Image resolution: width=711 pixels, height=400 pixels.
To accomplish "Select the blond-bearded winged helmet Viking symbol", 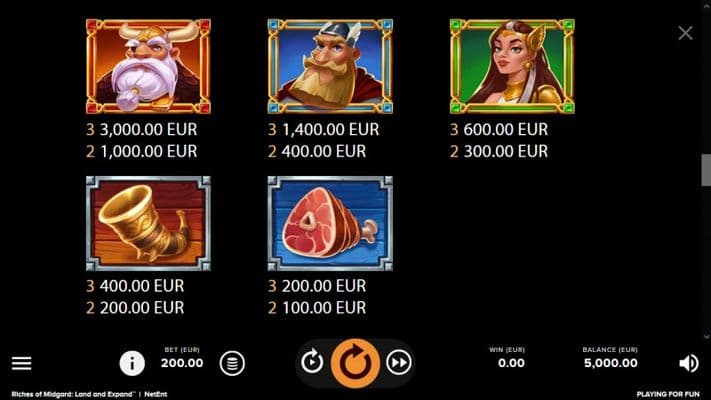I will click(330, 66).
